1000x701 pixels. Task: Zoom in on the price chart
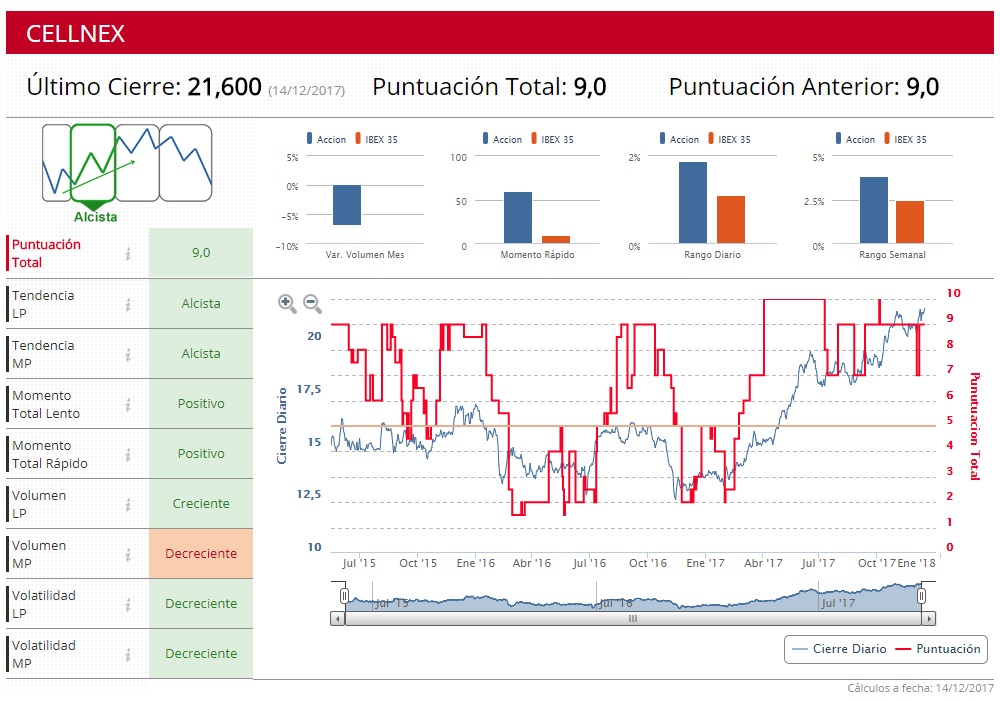287,304
